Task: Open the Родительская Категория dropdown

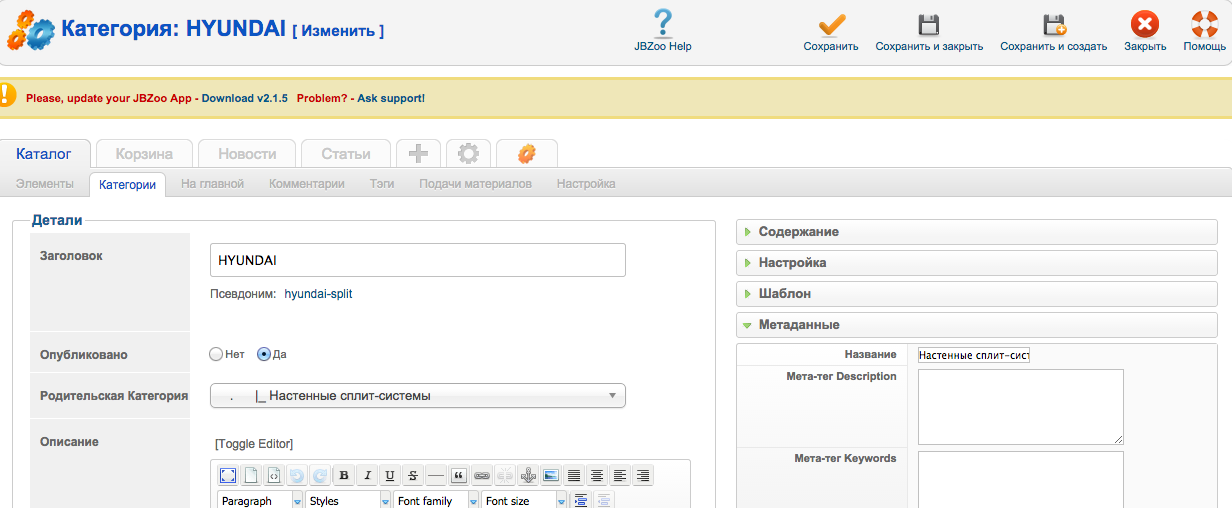Action: click(417, 396)
